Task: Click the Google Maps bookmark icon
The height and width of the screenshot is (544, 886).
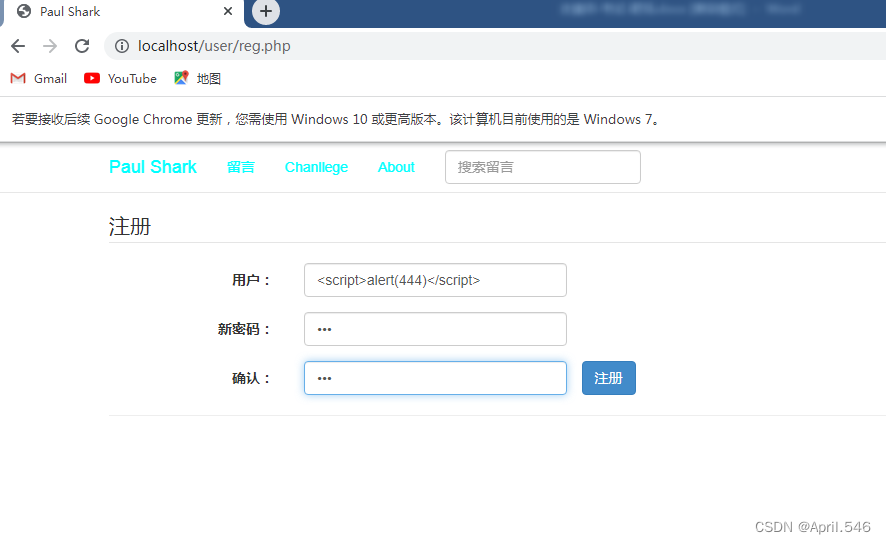Action: (181, 78)
